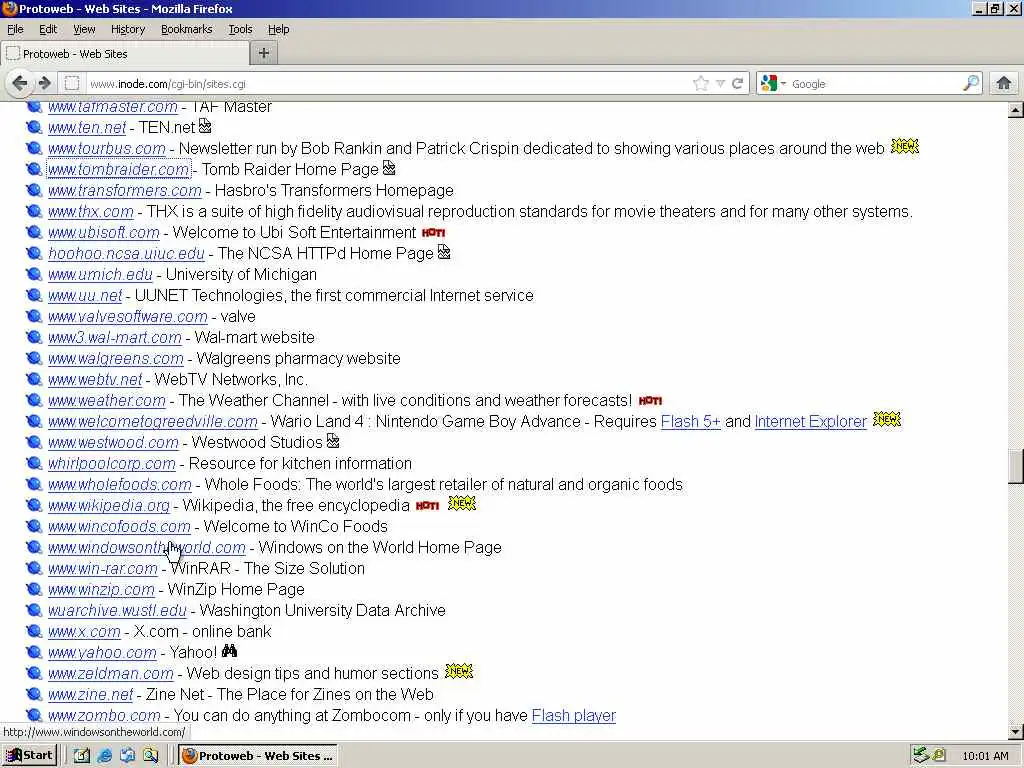The width and height of the screenshot is (1024, 768).
Task: Visit the www.yahoo.com link
Action: coord(102,652)
